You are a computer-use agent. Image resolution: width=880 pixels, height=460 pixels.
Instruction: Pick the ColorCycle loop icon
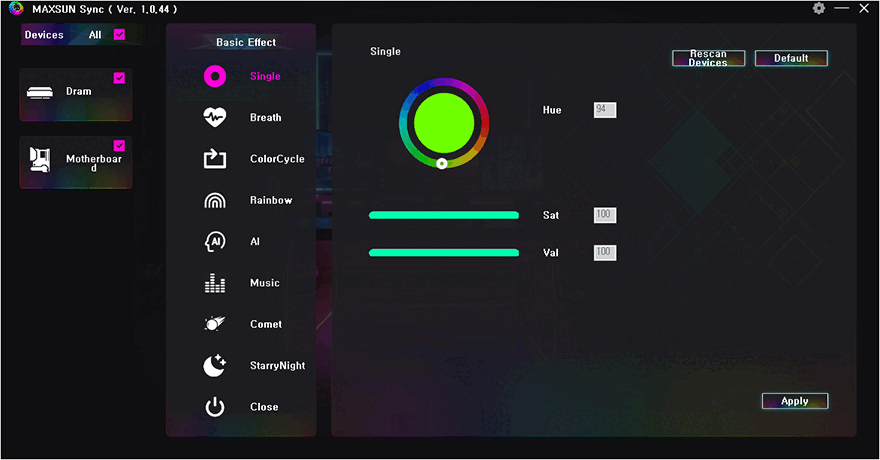(x=214, y=159)
